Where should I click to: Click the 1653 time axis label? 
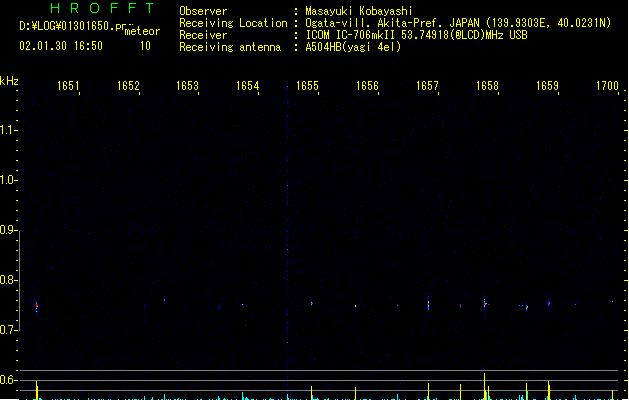(x=187, y=86)
